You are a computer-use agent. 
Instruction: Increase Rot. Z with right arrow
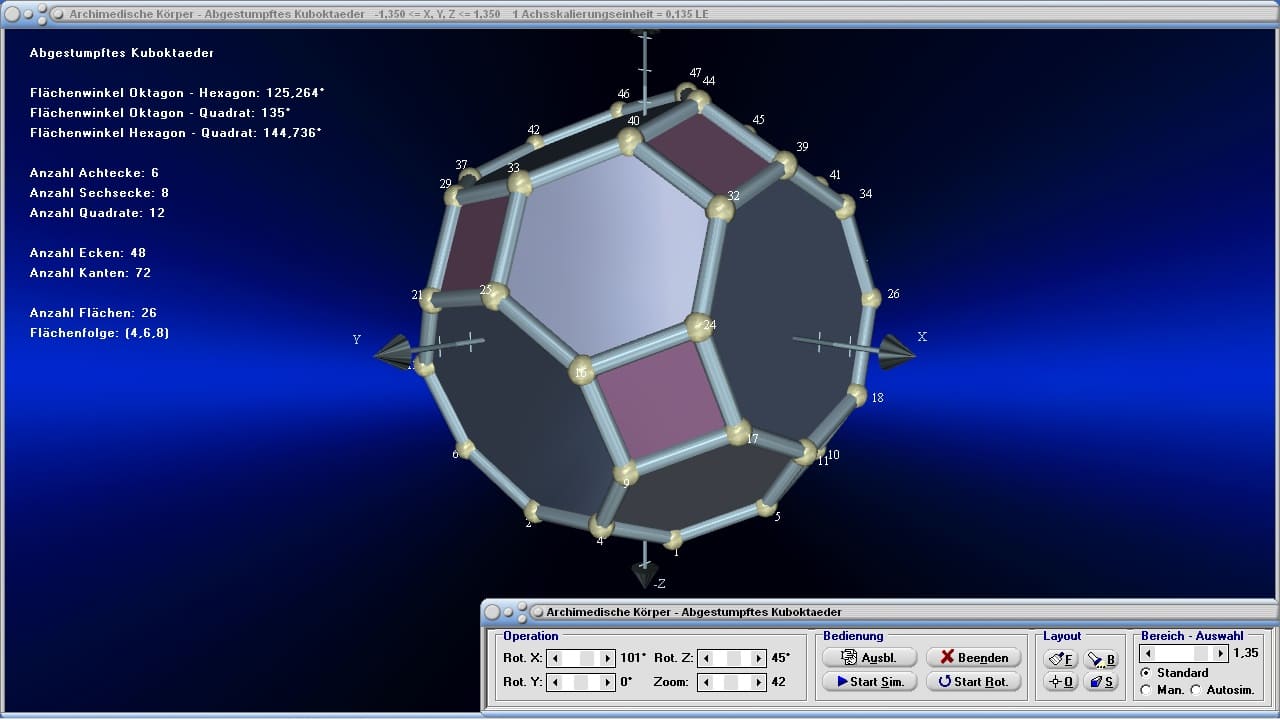pyautogui.click(x=757, y=658)
